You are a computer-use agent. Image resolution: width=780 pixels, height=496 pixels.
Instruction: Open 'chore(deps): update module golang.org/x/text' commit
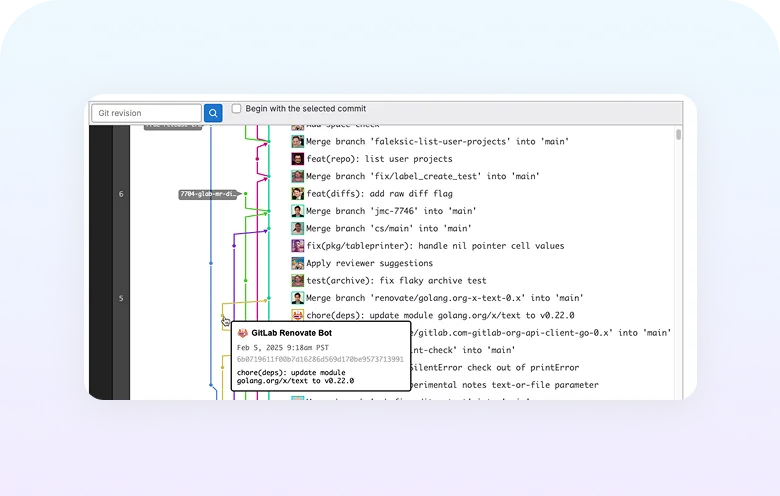click(440, 315)
